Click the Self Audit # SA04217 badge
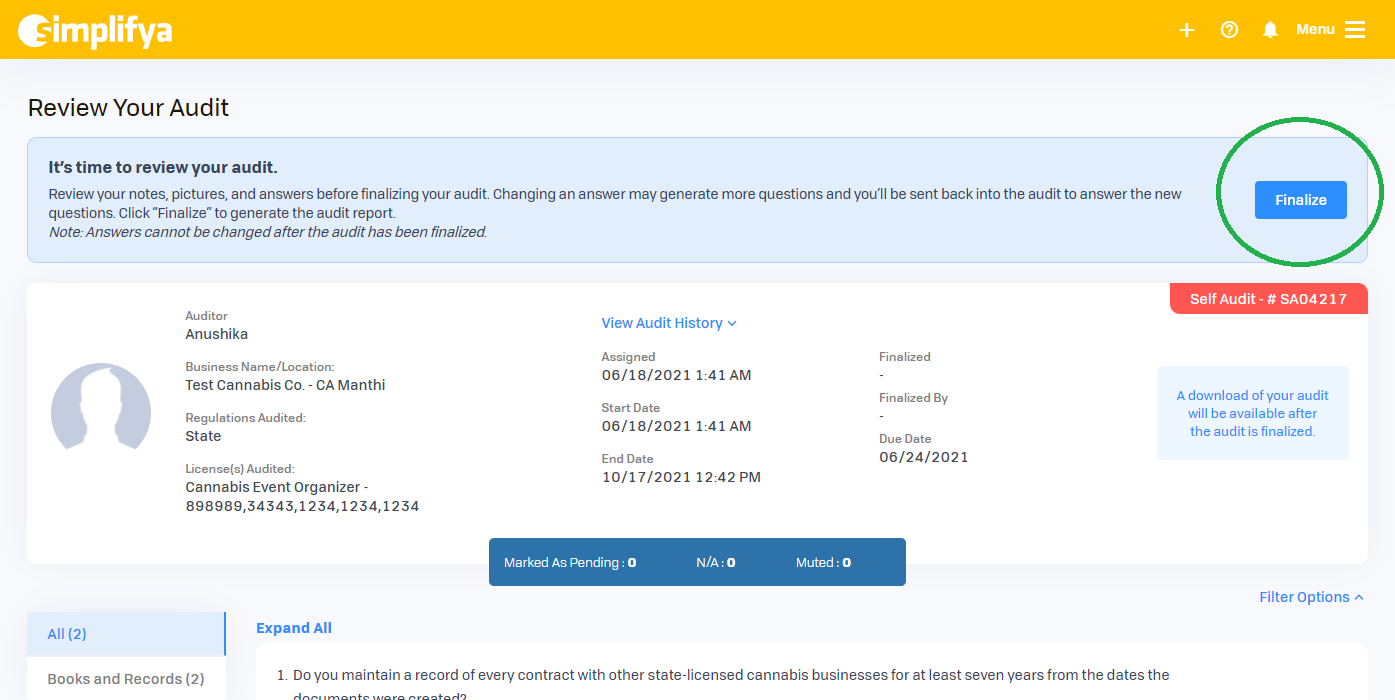Screen dimensions: 1395x700 pyautogui.click(x=1268, y=299)
